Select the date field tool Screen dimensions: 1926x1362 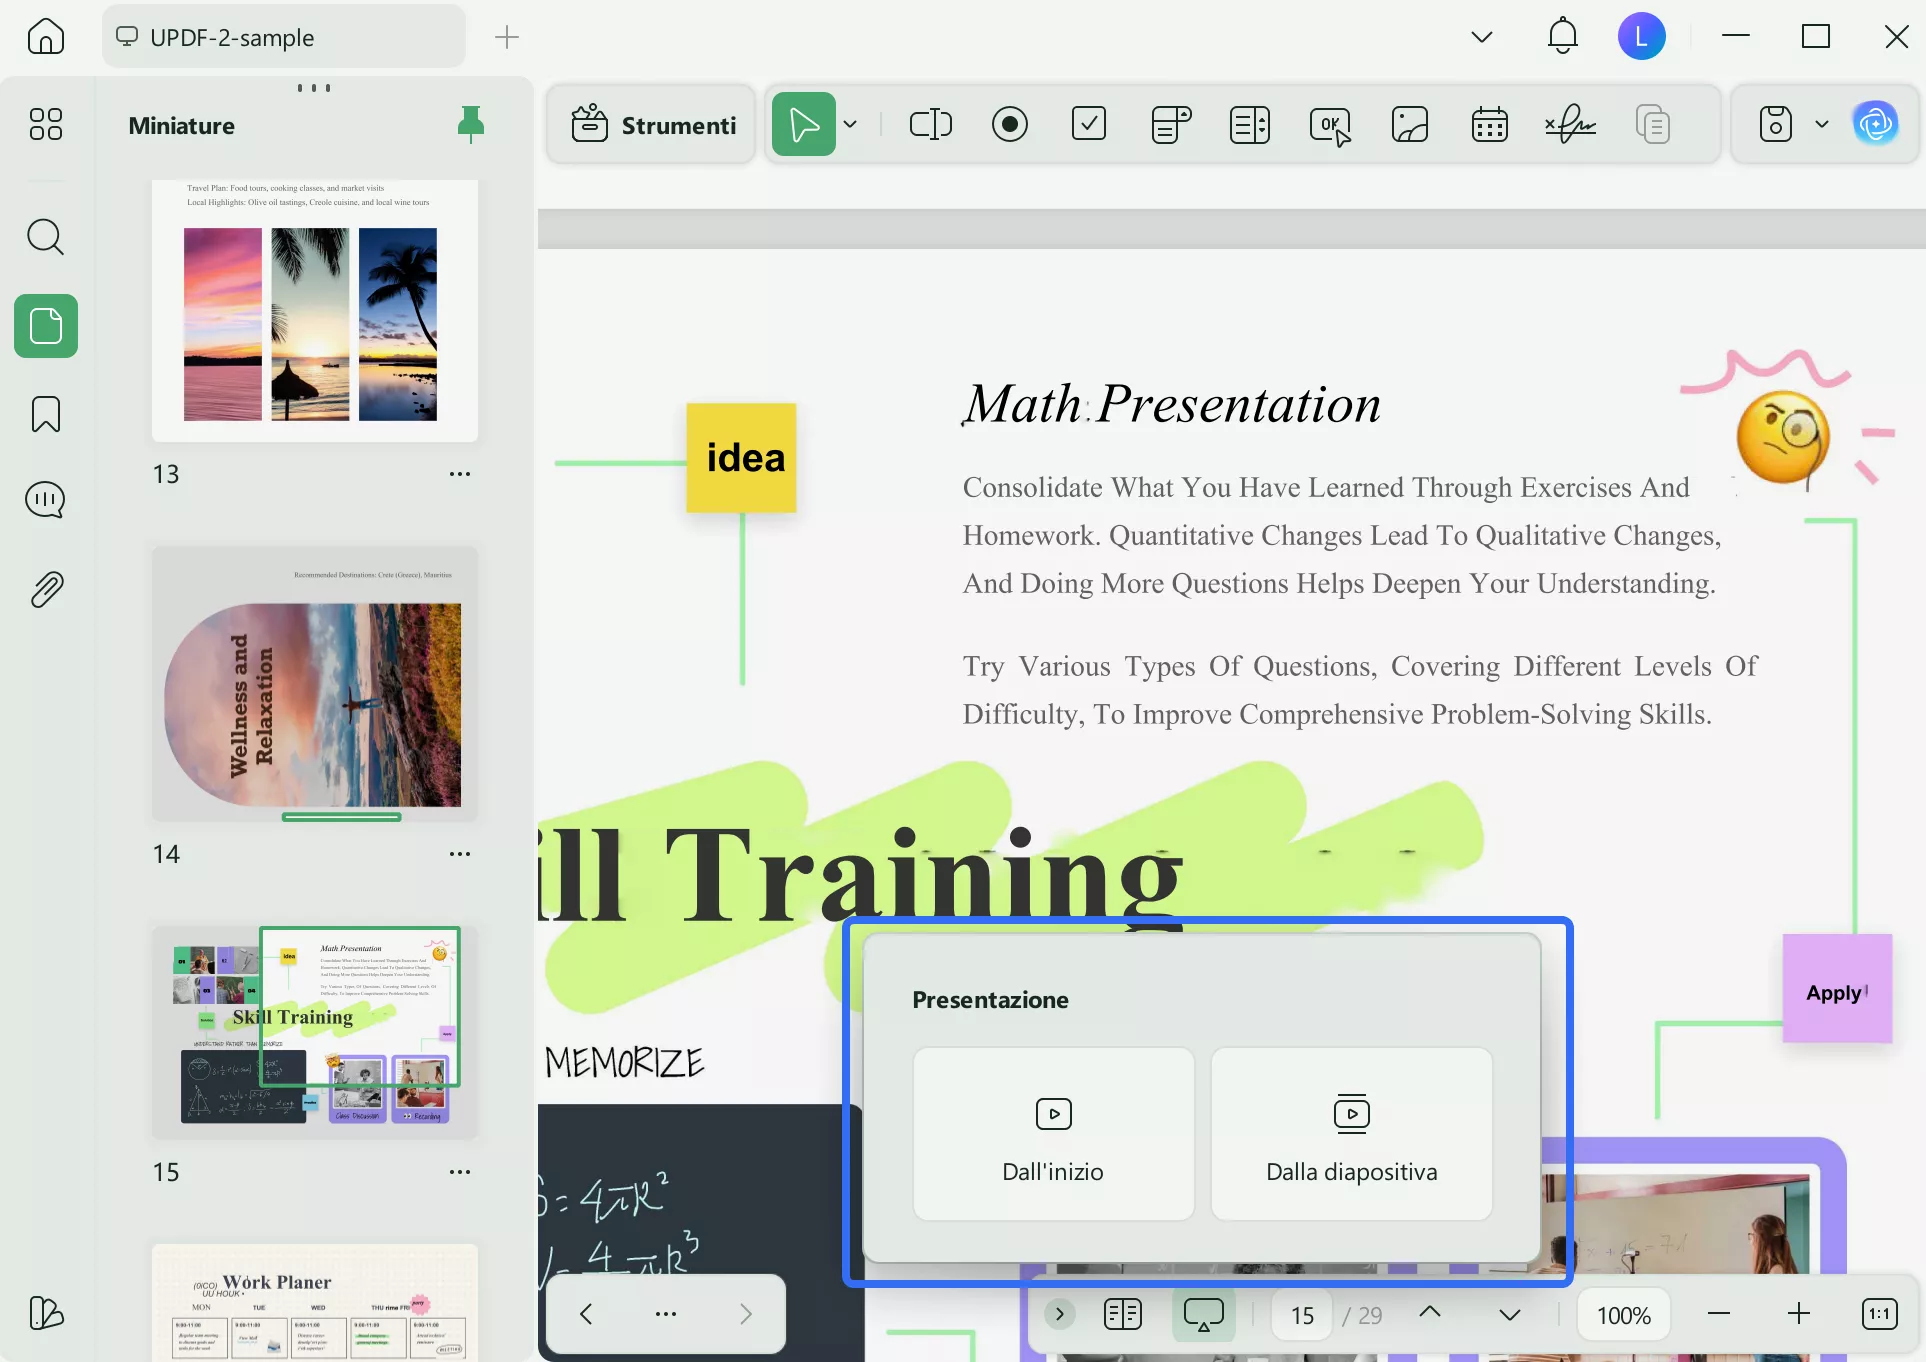click(1489, 125)
